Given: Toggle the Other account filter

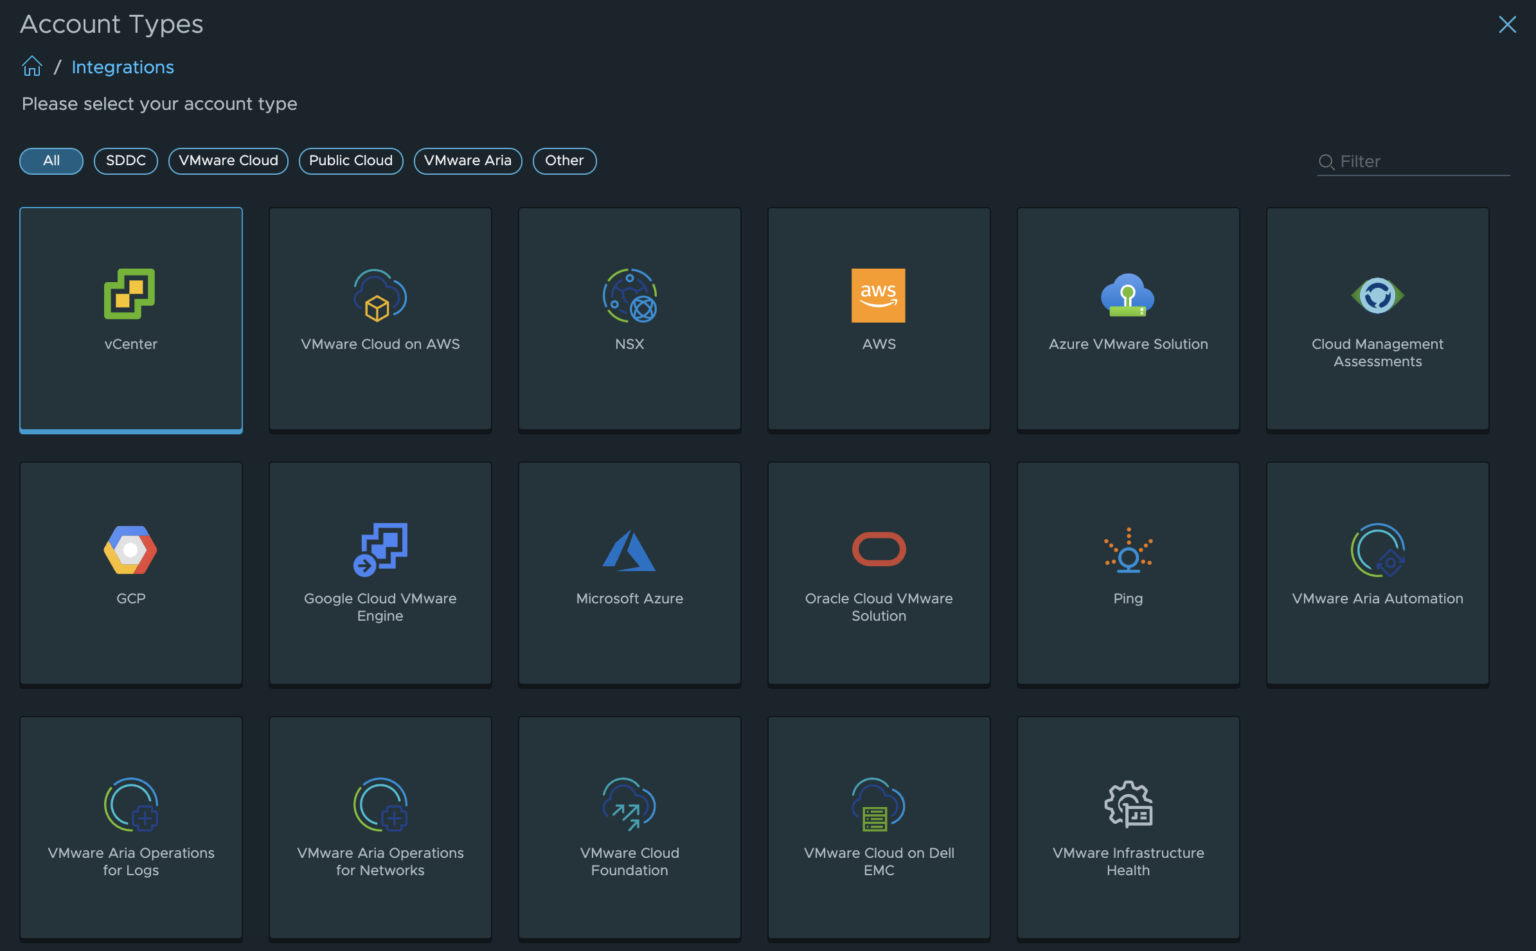Looking at the screenshot, I should pyautogui.click(x=564, y=161).
